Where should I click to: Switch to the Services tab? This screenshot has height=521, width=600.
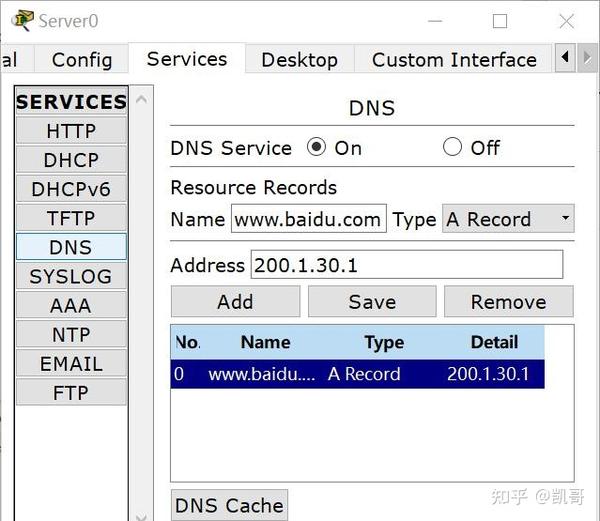187,59
